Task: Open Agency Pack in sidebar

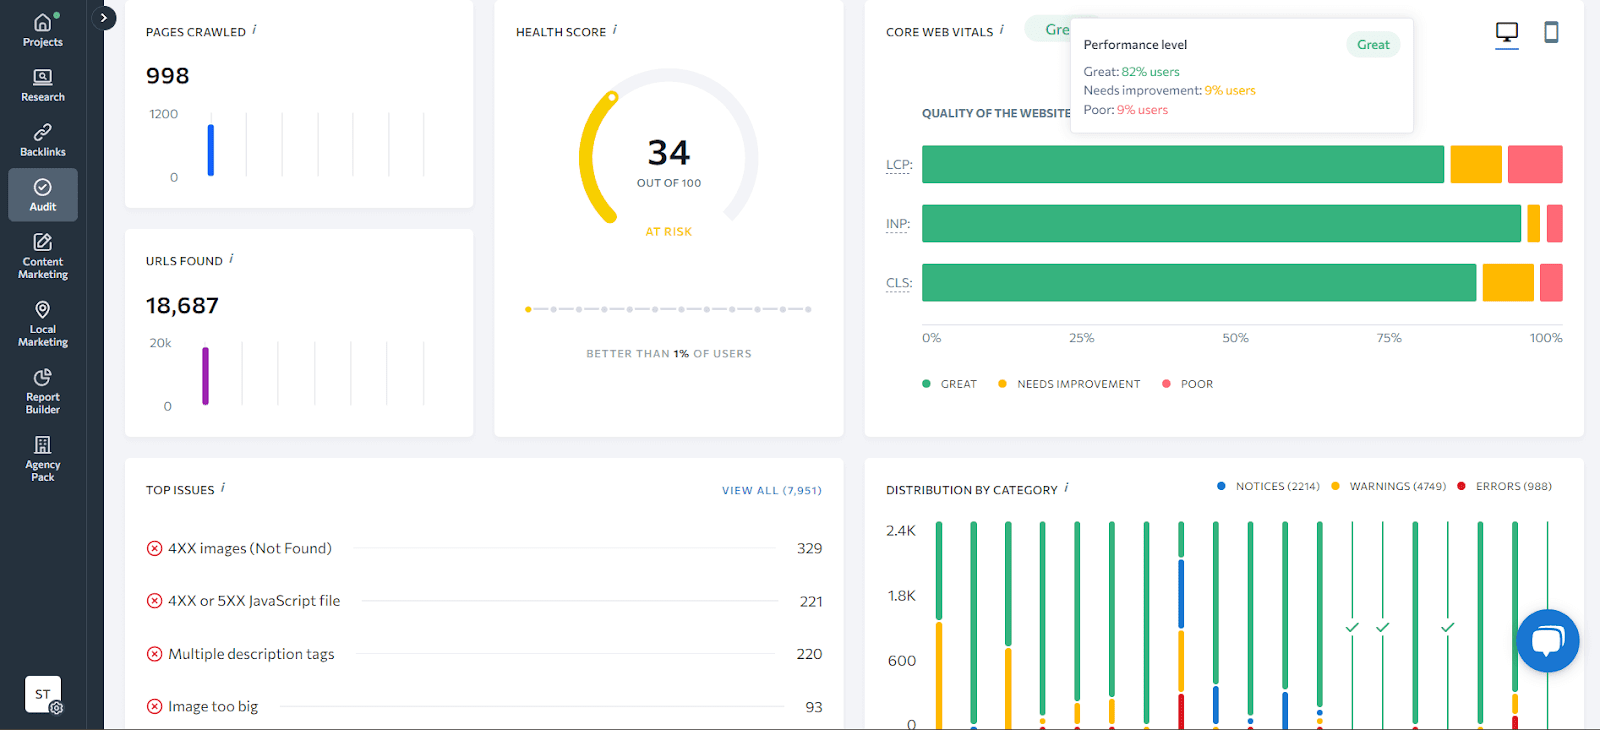Action: pyautogui.click(x=43, y=459)
